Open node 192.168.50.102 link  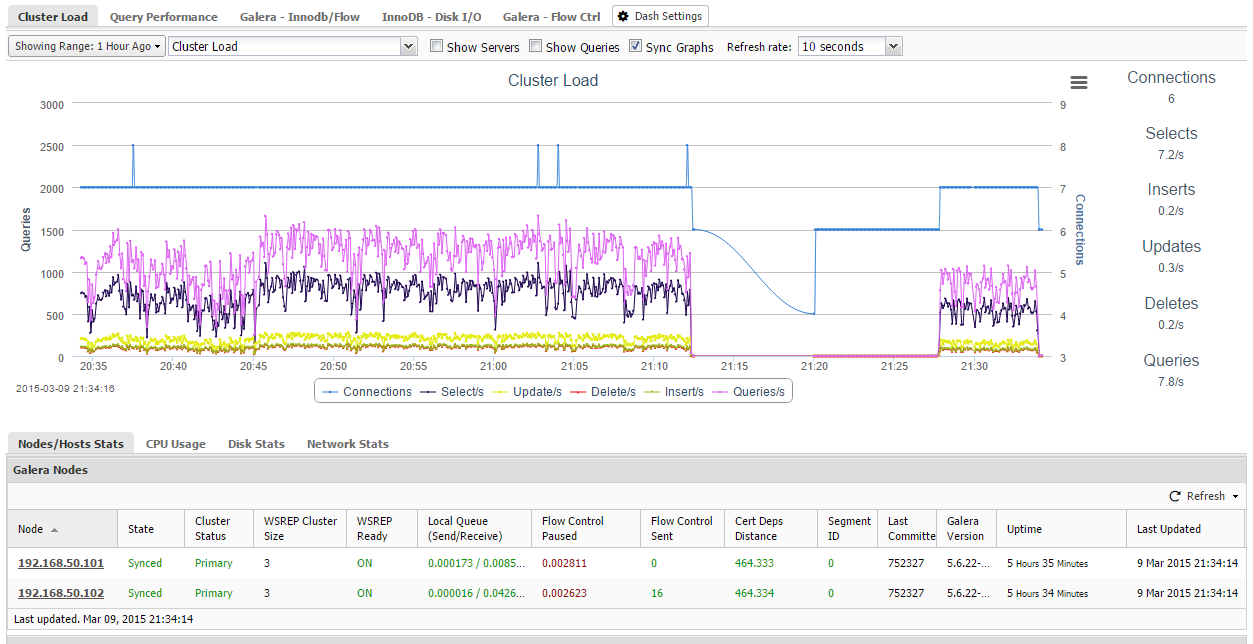point(60,594)
